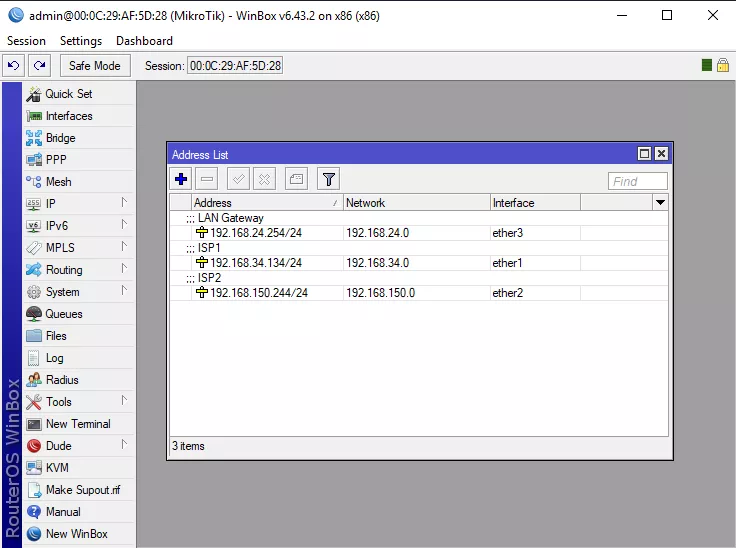Click the padlock security icon
This screenshot has height=548, width=736.
click(723, 65)
